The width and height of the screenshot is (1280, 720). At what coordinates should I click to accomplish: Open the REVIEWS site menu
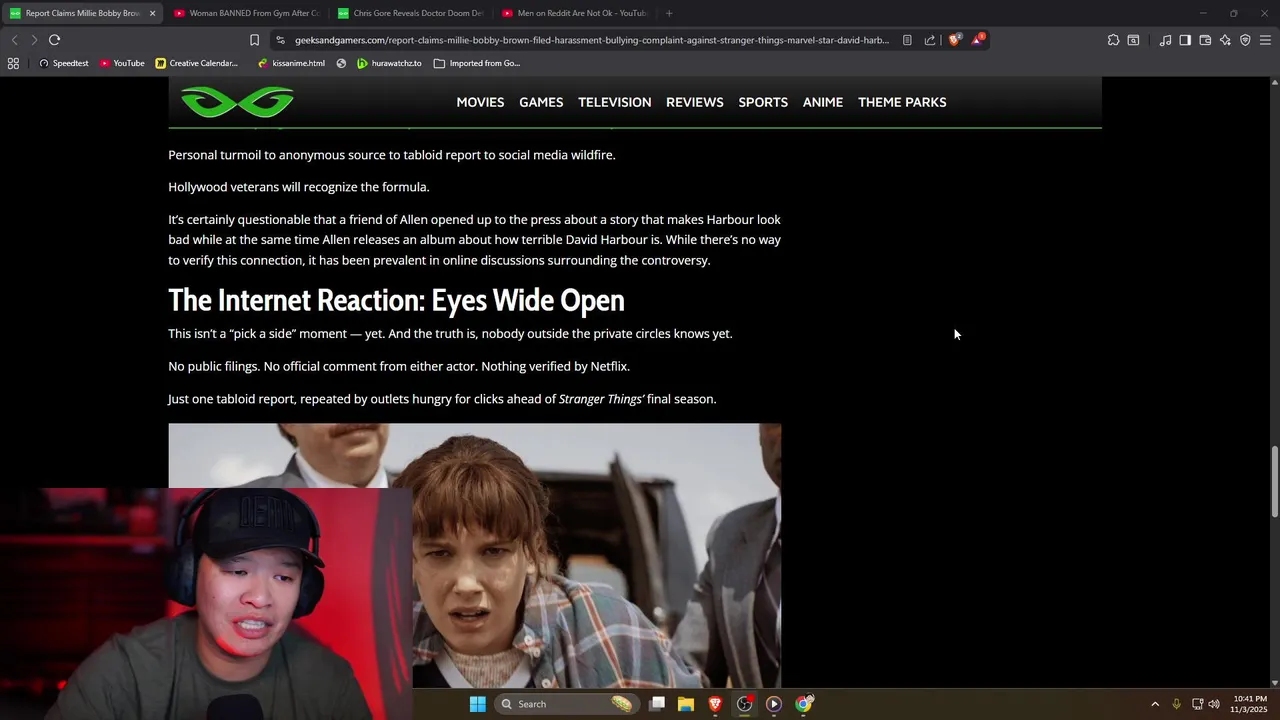[x=695, y=102]
